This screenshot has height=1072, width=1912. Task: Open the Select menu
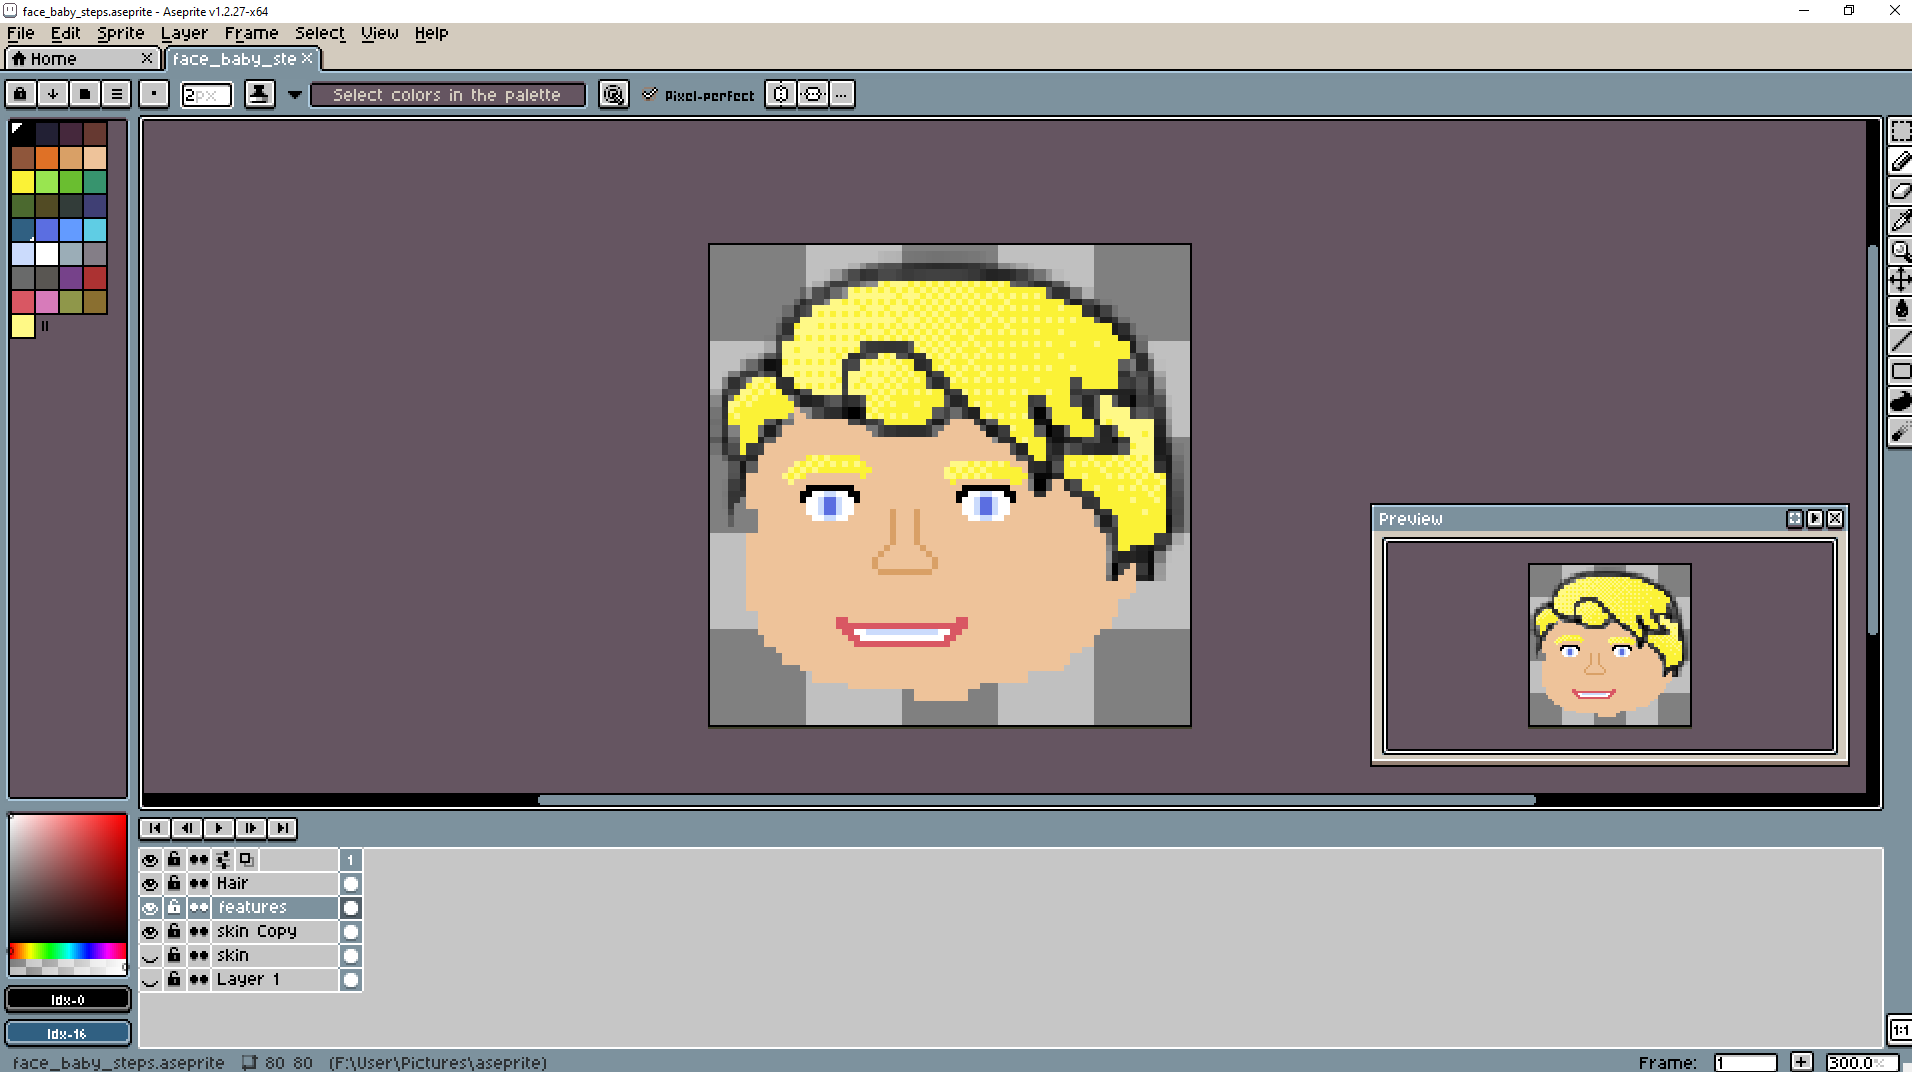tap(319, 33)
